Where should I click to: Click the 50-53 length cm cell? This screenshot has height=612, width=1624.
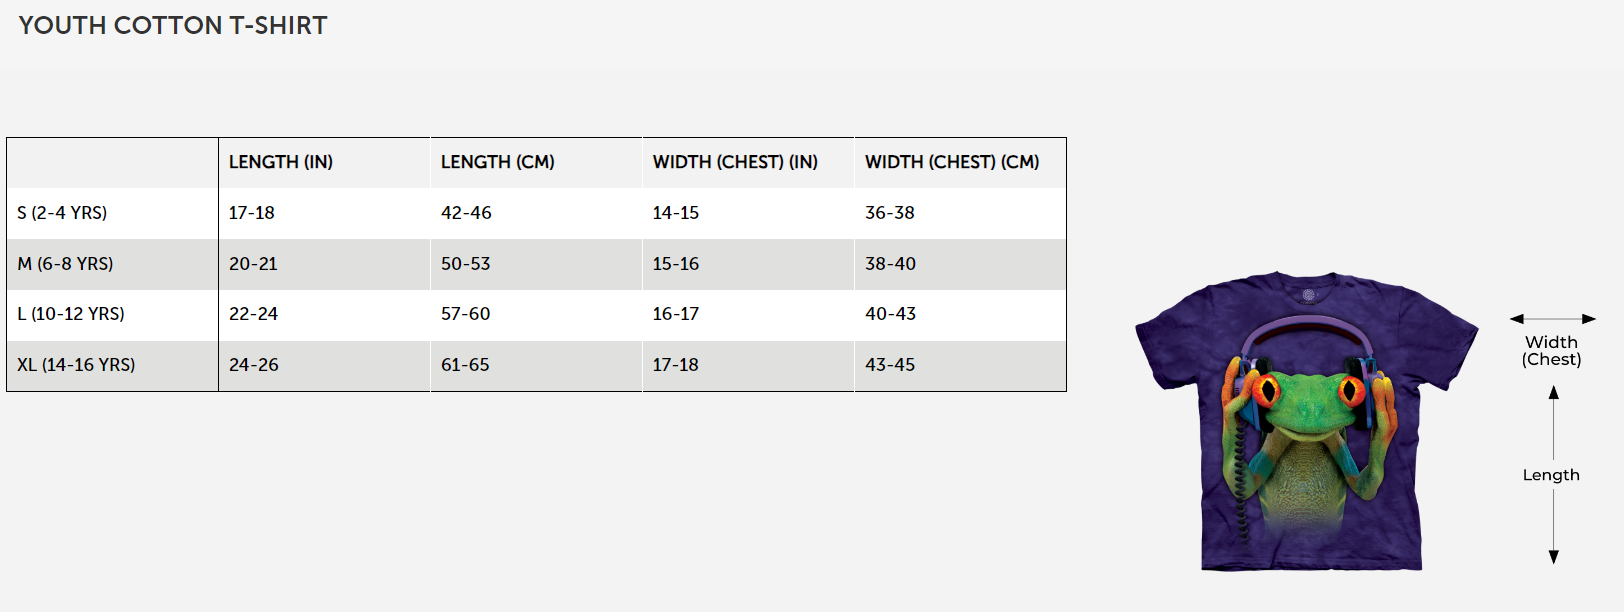(x=466, y=264)
